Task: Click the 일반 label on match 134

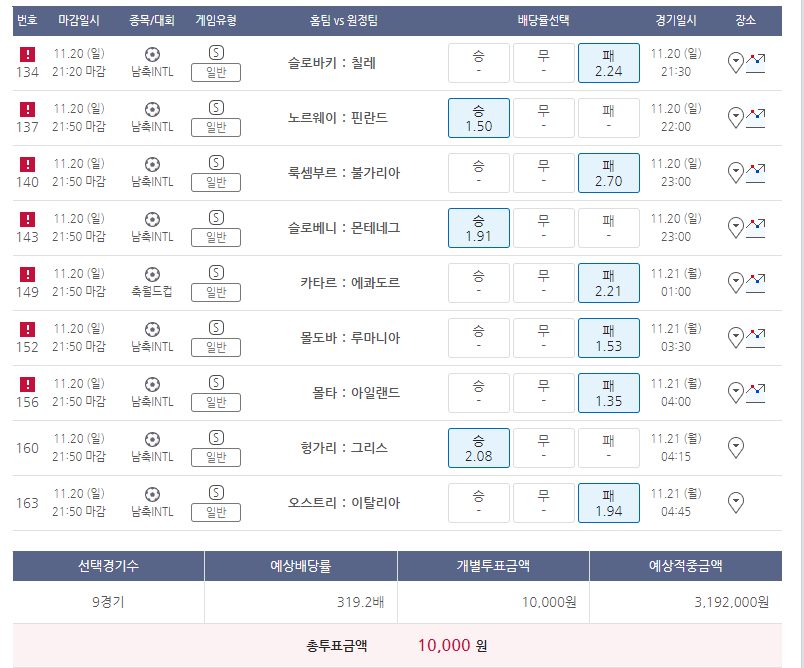Action: tap(216, 73)
